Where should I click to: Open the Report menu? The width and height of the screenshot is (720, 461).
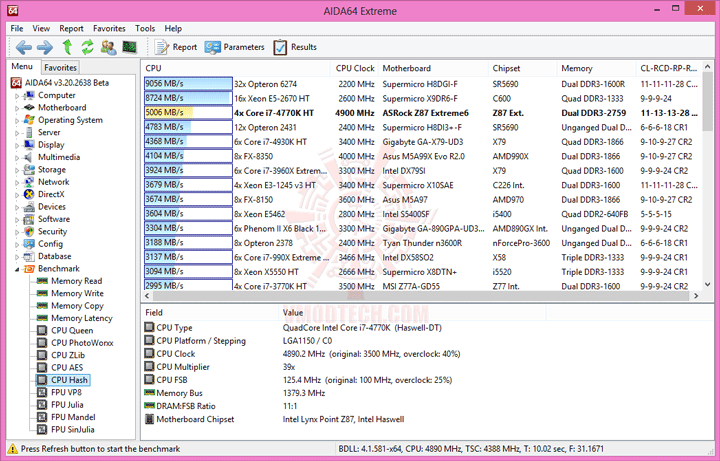tap(71, 28)
